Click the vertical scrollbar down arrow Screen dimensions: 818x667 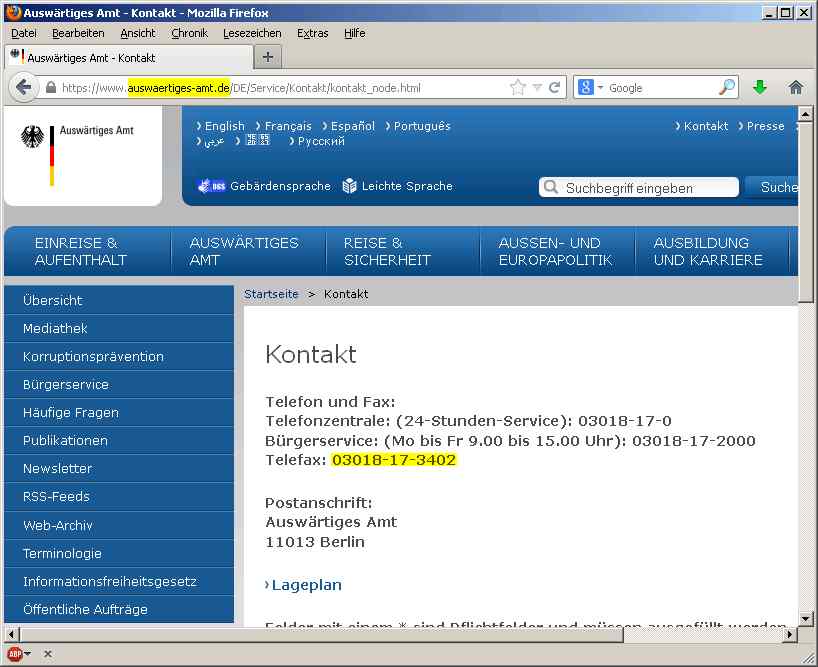coord(805,619)
